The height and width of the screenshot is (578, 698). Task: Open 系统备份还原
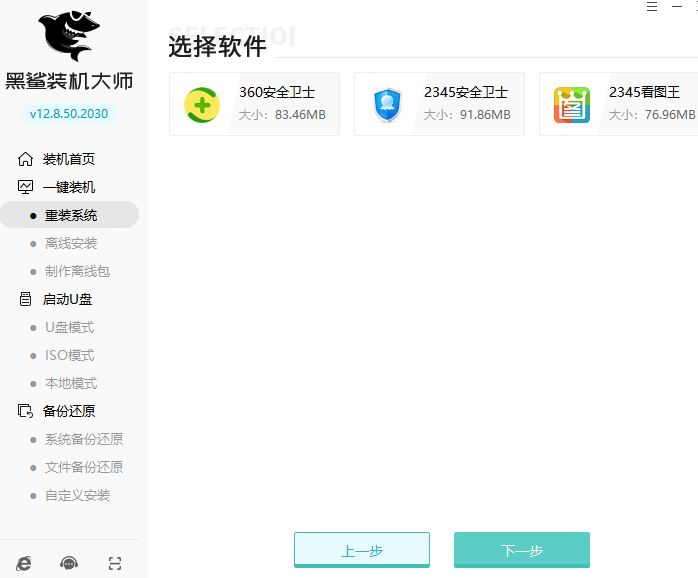[x=84, y=440]
